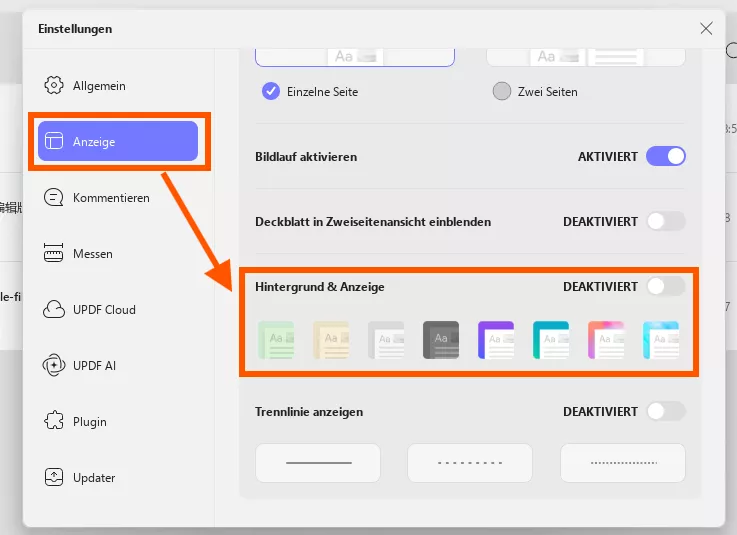Open the Plugin settings section
This screenshot has width=737, height=535.
(118, 421)
